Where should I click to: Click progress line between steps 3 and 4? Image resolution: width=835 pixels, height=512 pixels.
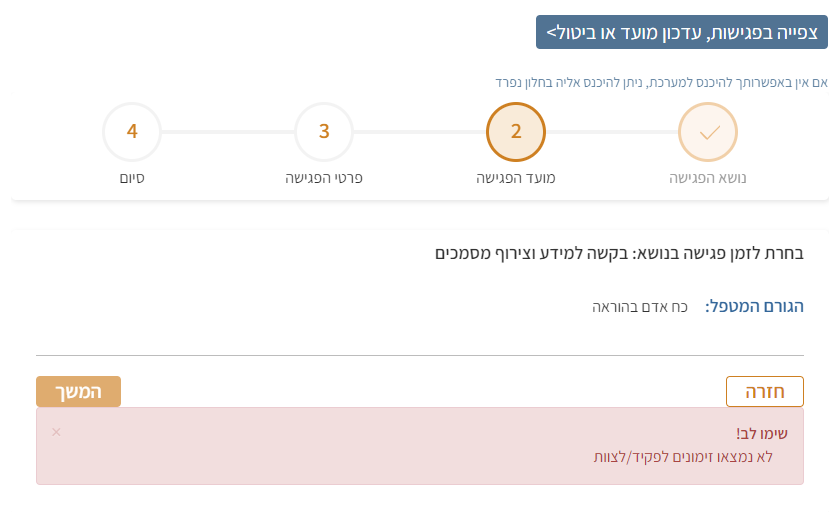point(228,132)
